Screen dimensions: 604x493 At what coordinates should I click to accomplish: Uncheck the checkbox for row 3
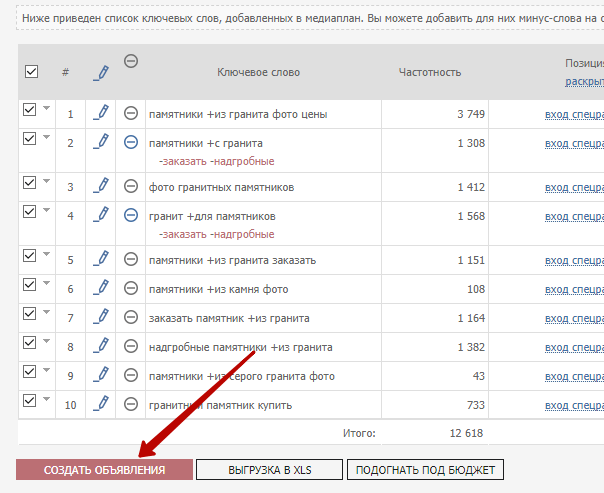pyautogui.click(x=30, y=183)
